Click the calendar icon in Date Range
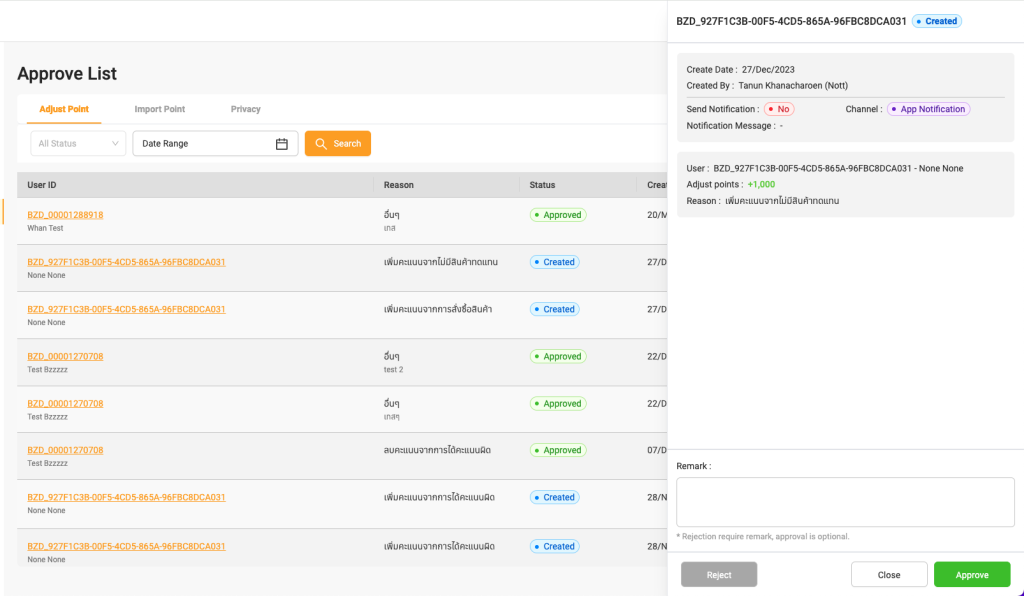This screenshot has height=596, width=1024. point(282,144)
